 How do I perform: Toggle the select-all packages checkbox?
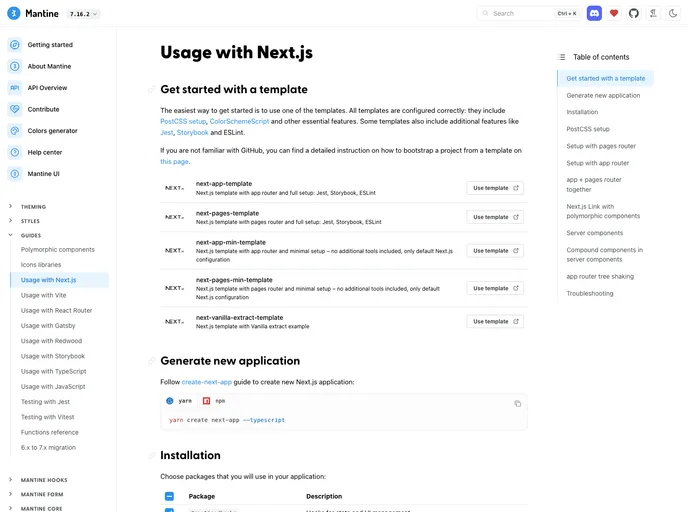pos(169,496)
